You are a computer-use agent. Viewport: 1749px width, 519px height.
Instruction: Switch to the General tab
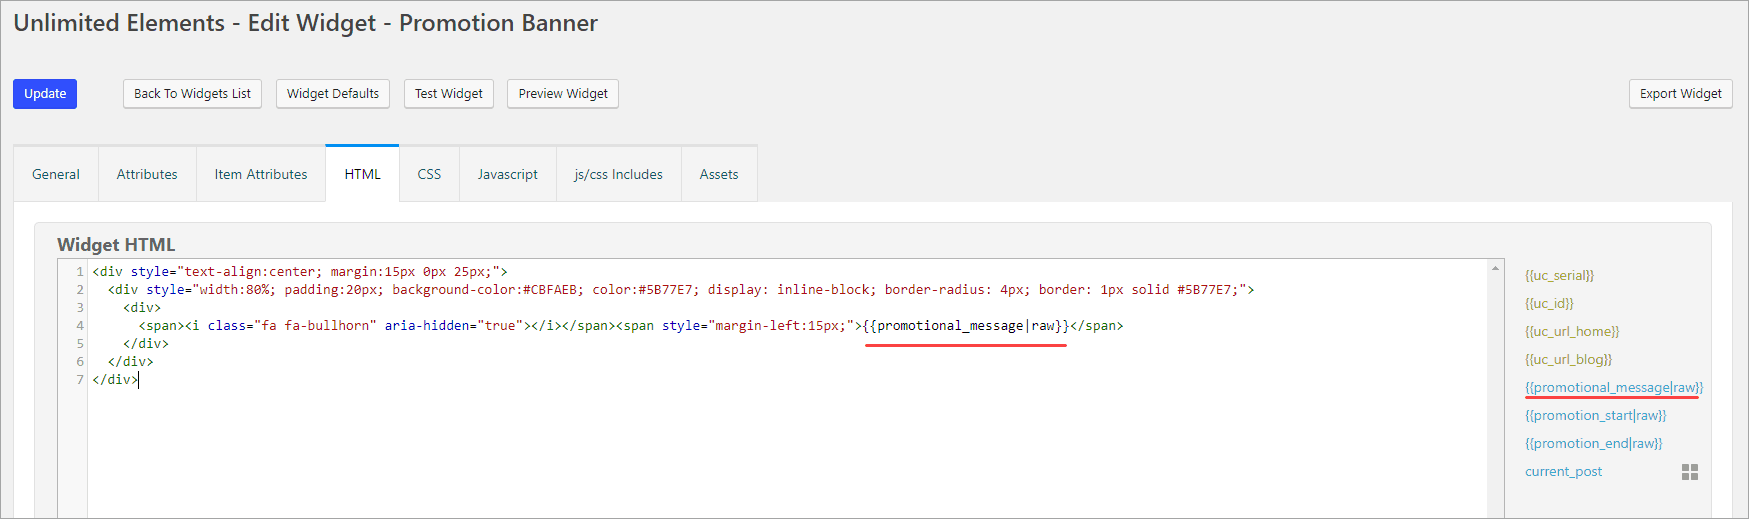(x=56, y=174)
